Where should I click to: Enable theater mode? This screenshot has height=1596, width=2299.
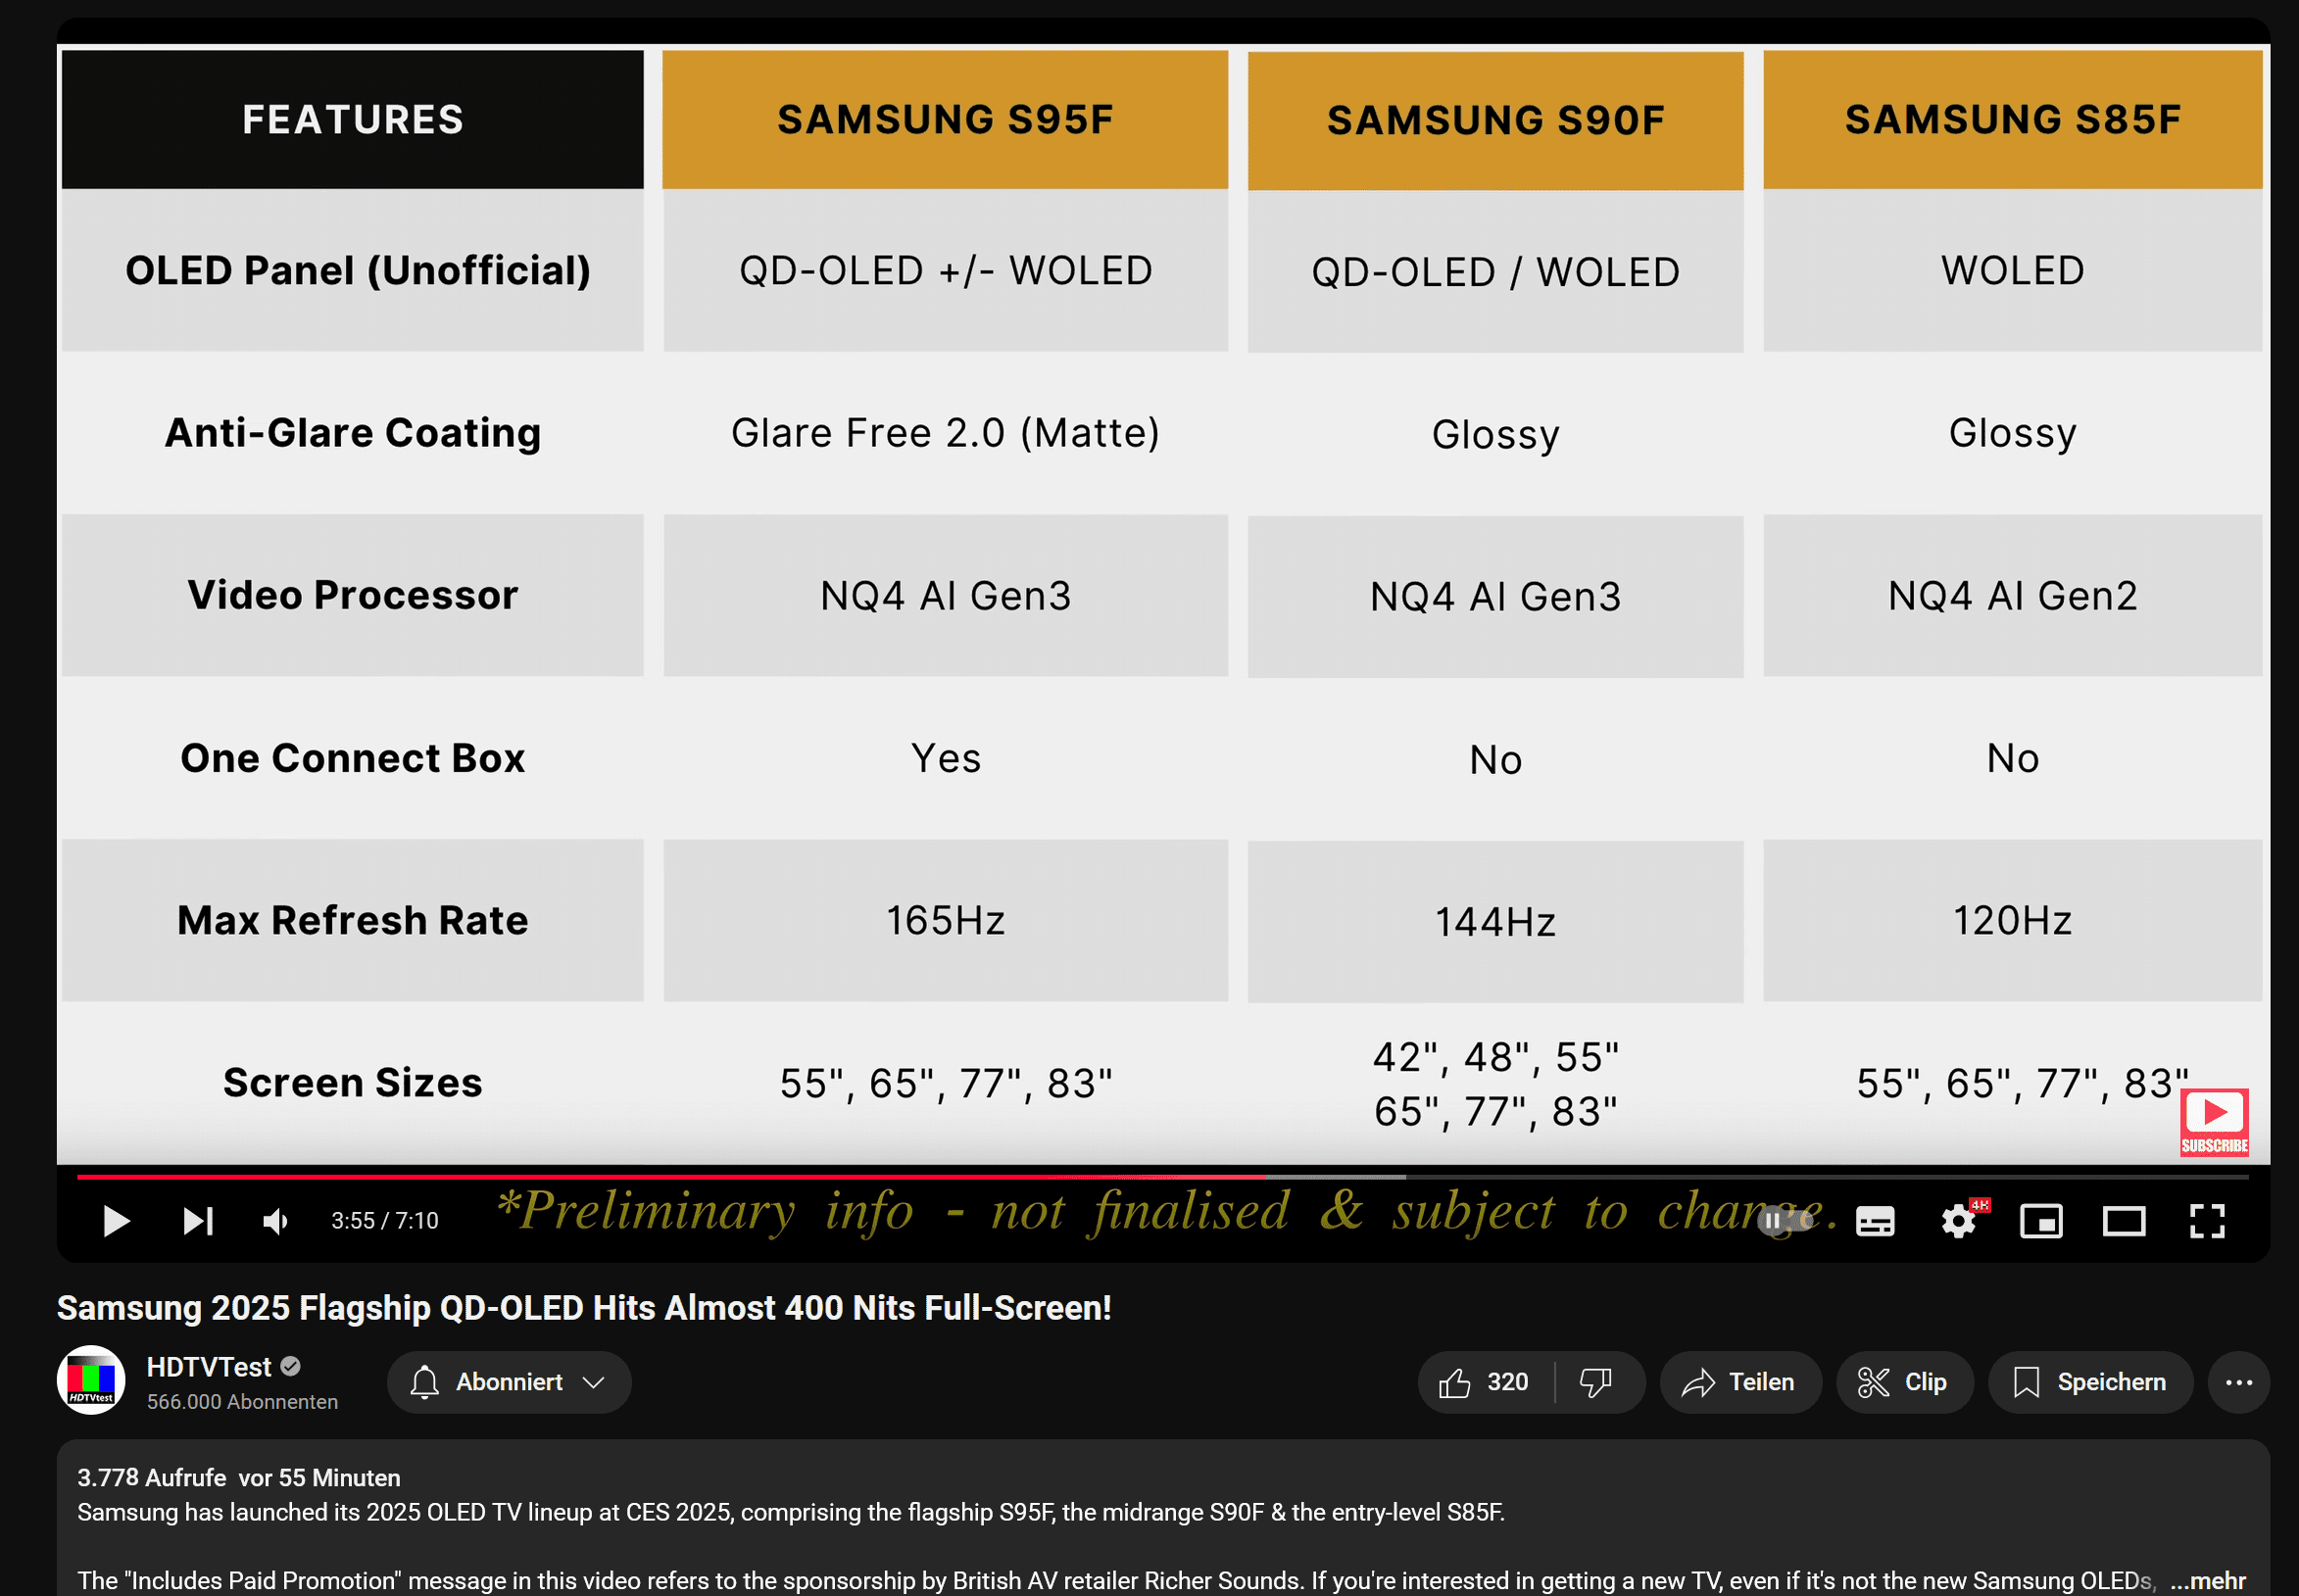point(2124,1221)
